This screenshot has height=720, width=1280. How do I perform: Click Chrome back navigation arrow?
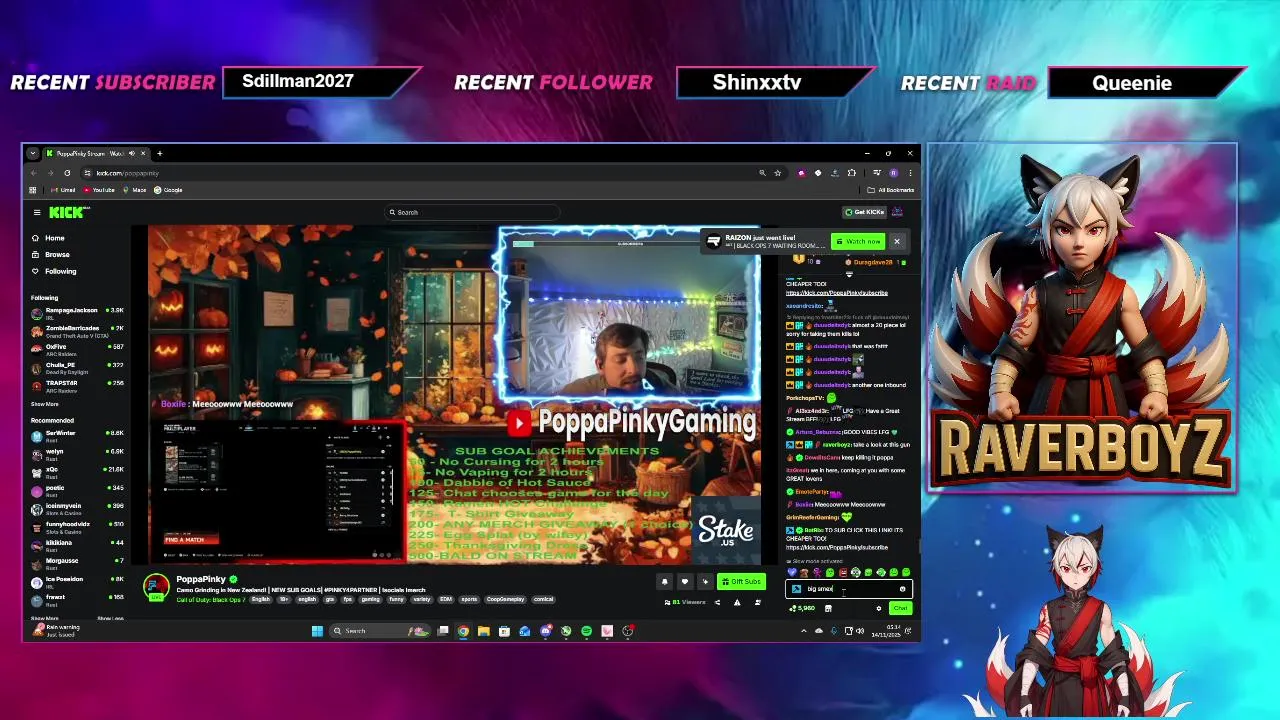pyautogui.click(x=33, y=173)
